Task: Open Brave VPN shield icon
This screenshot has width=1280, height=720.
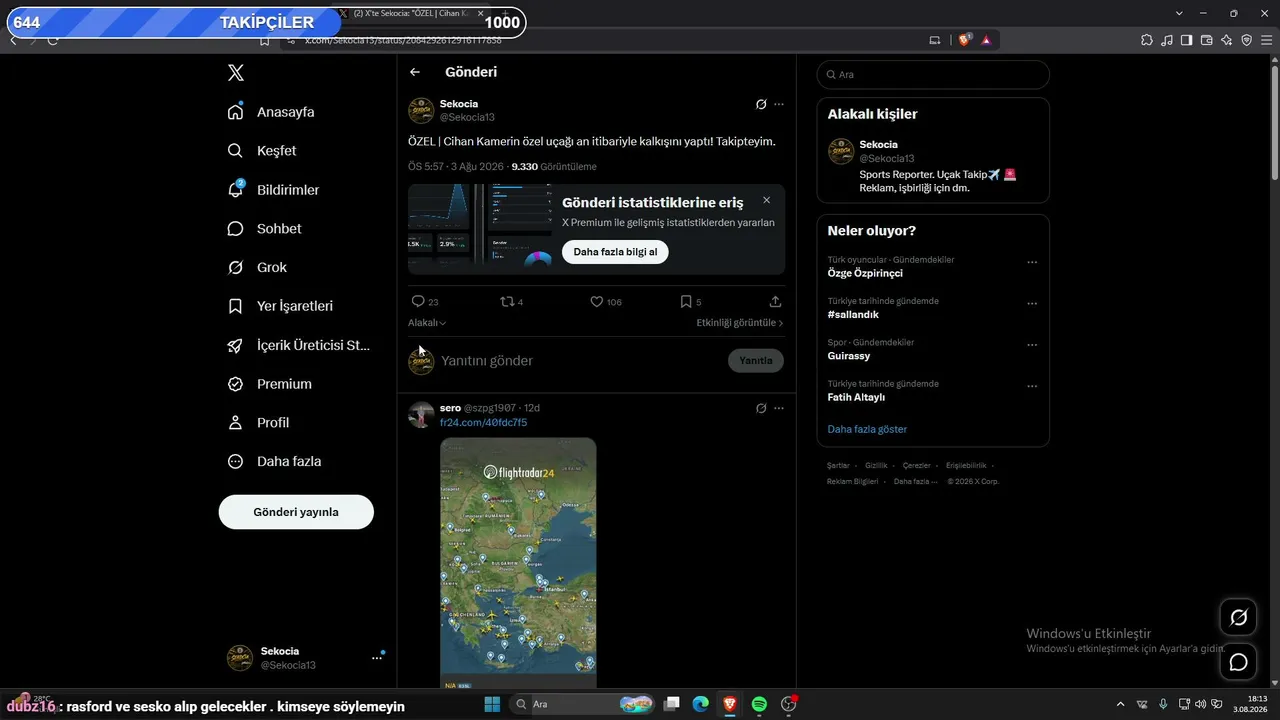Action: pyautogui.click(x=1247, y=40)
